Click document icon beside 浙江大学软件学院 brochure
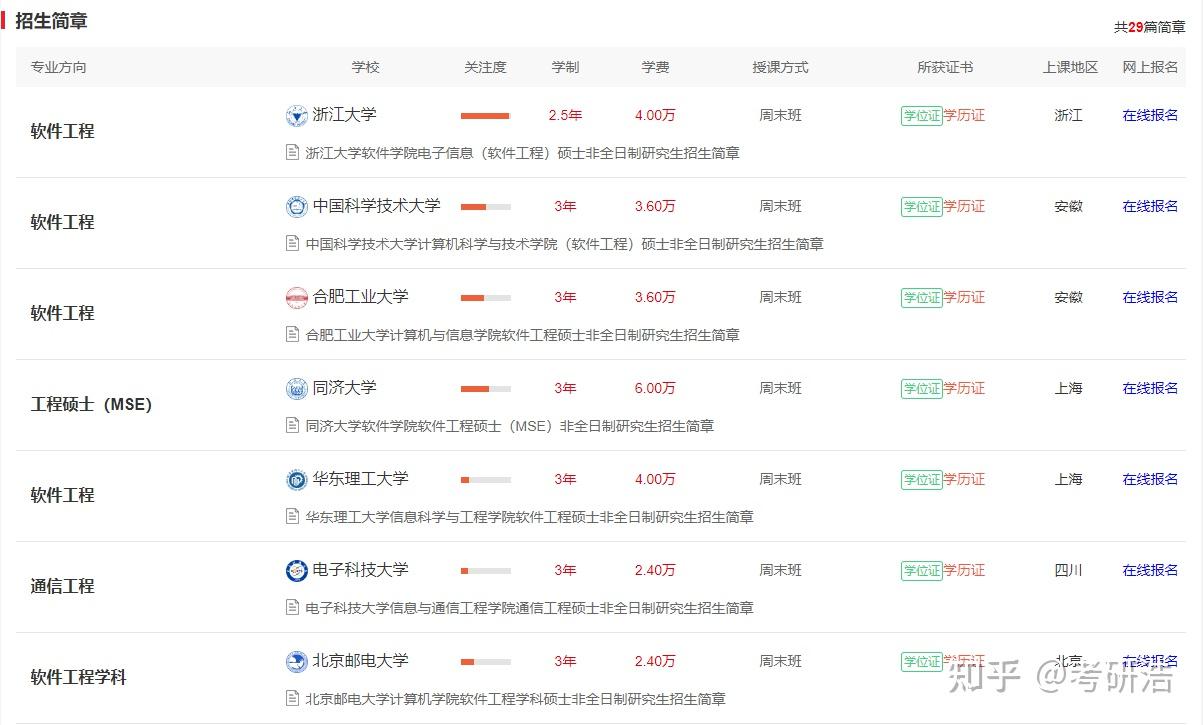Image resolution: width=1203 pixels, height=725 pixels. pyautogui.click(x=292, y=153)
